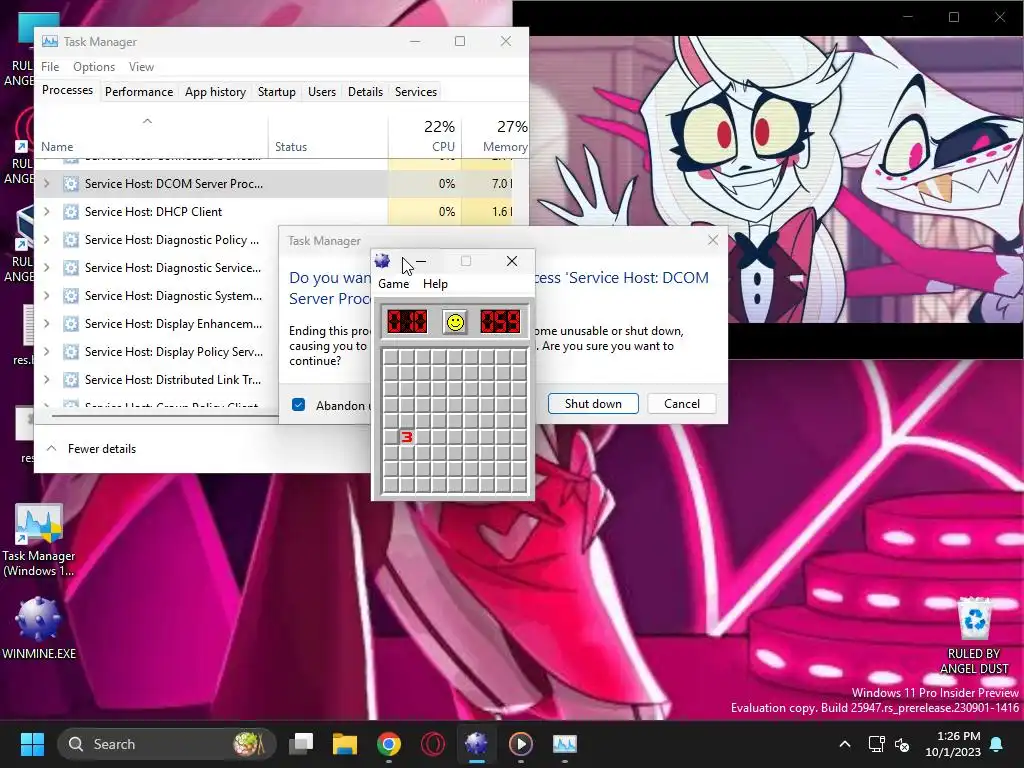This screenshot has height=768, width=1024.
Task: Close the Task Manager confirmation dialog
Action: [x=713, y=240]
